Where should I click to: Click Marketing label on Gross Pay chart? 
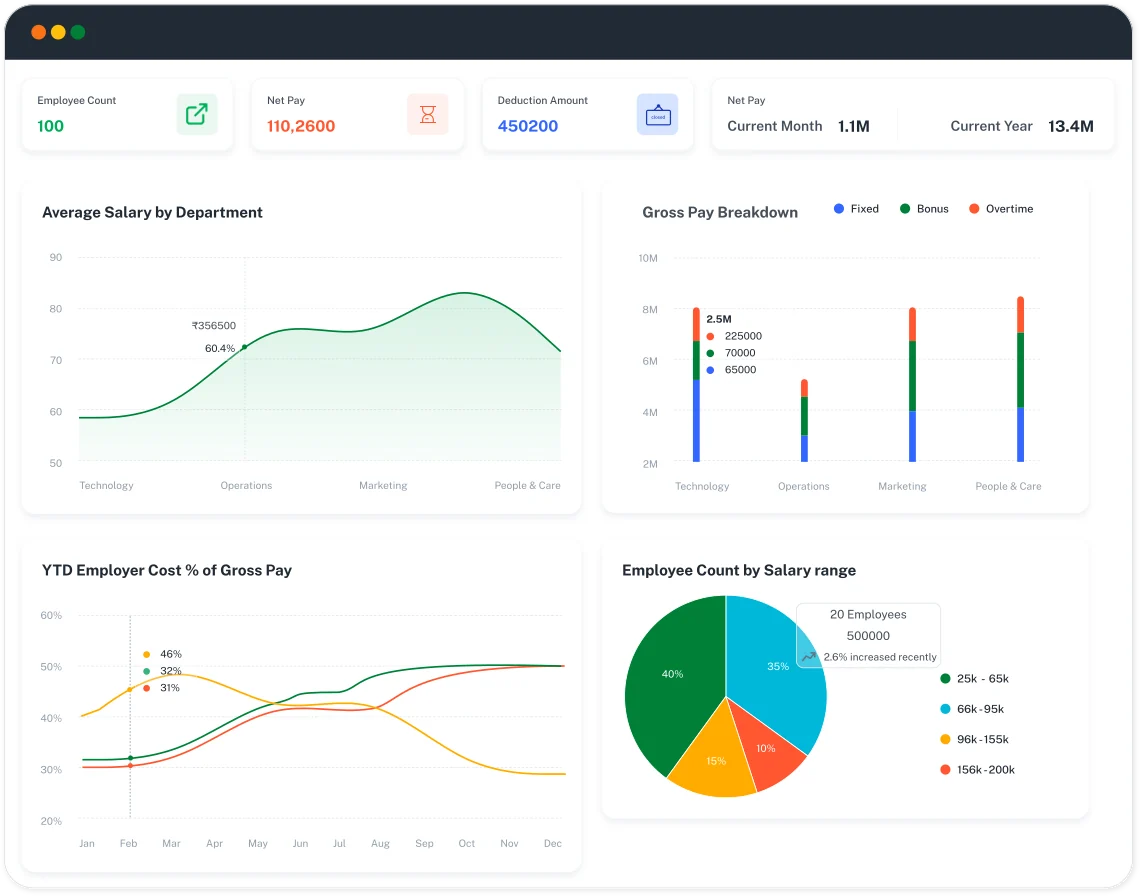click(x=902, y=487)
